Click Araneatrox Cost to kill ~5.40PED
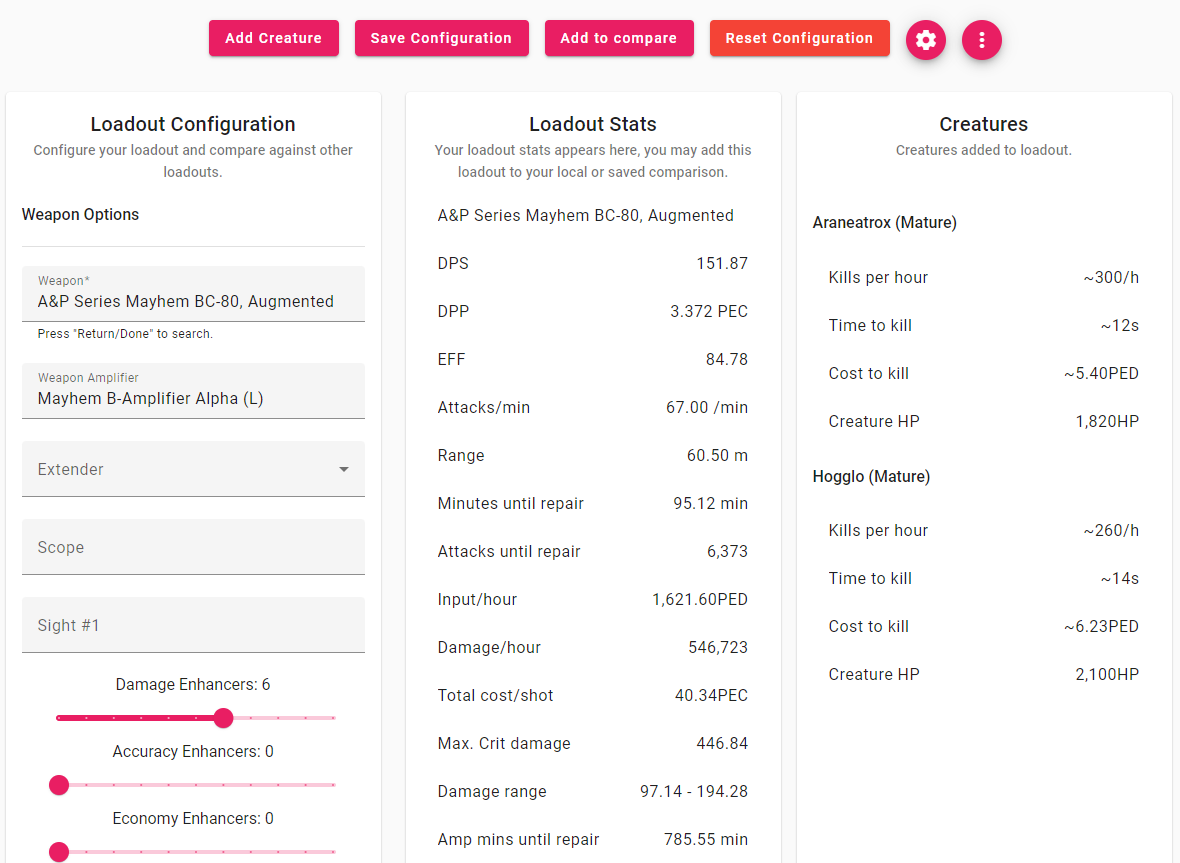Viewport: 1180px width, 863px height. click(1101, 374)
